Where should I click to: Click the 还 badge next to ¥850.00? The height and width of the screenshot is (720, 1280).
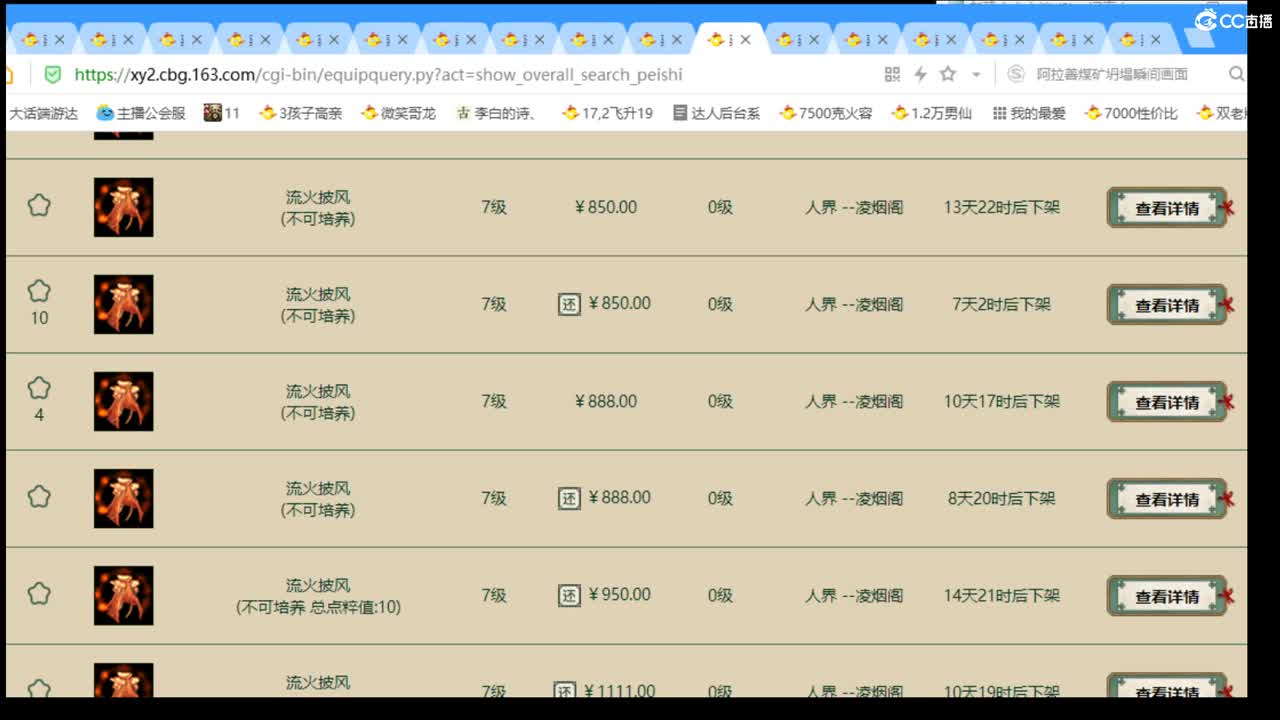point(569,304)
